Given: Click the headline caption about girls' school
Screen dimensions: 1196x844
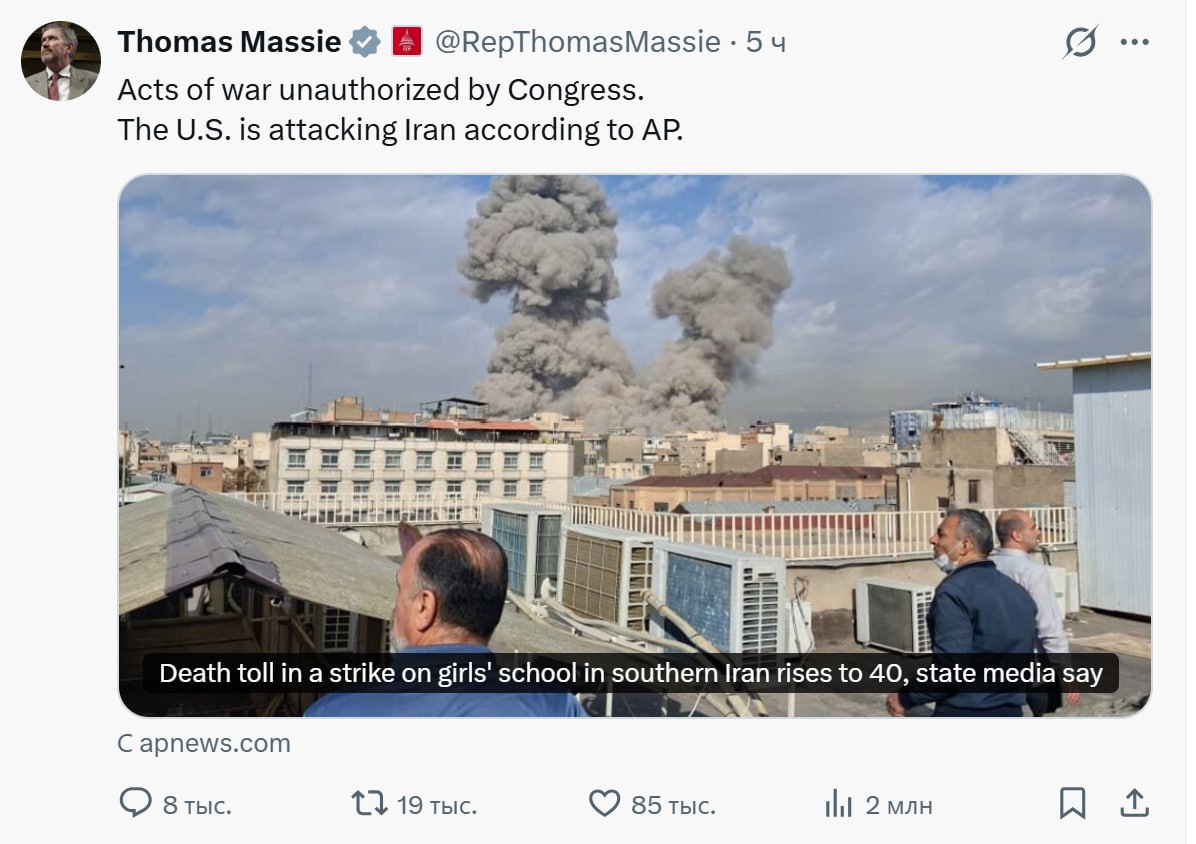Looking at the screenshot, I should point(630,673).
